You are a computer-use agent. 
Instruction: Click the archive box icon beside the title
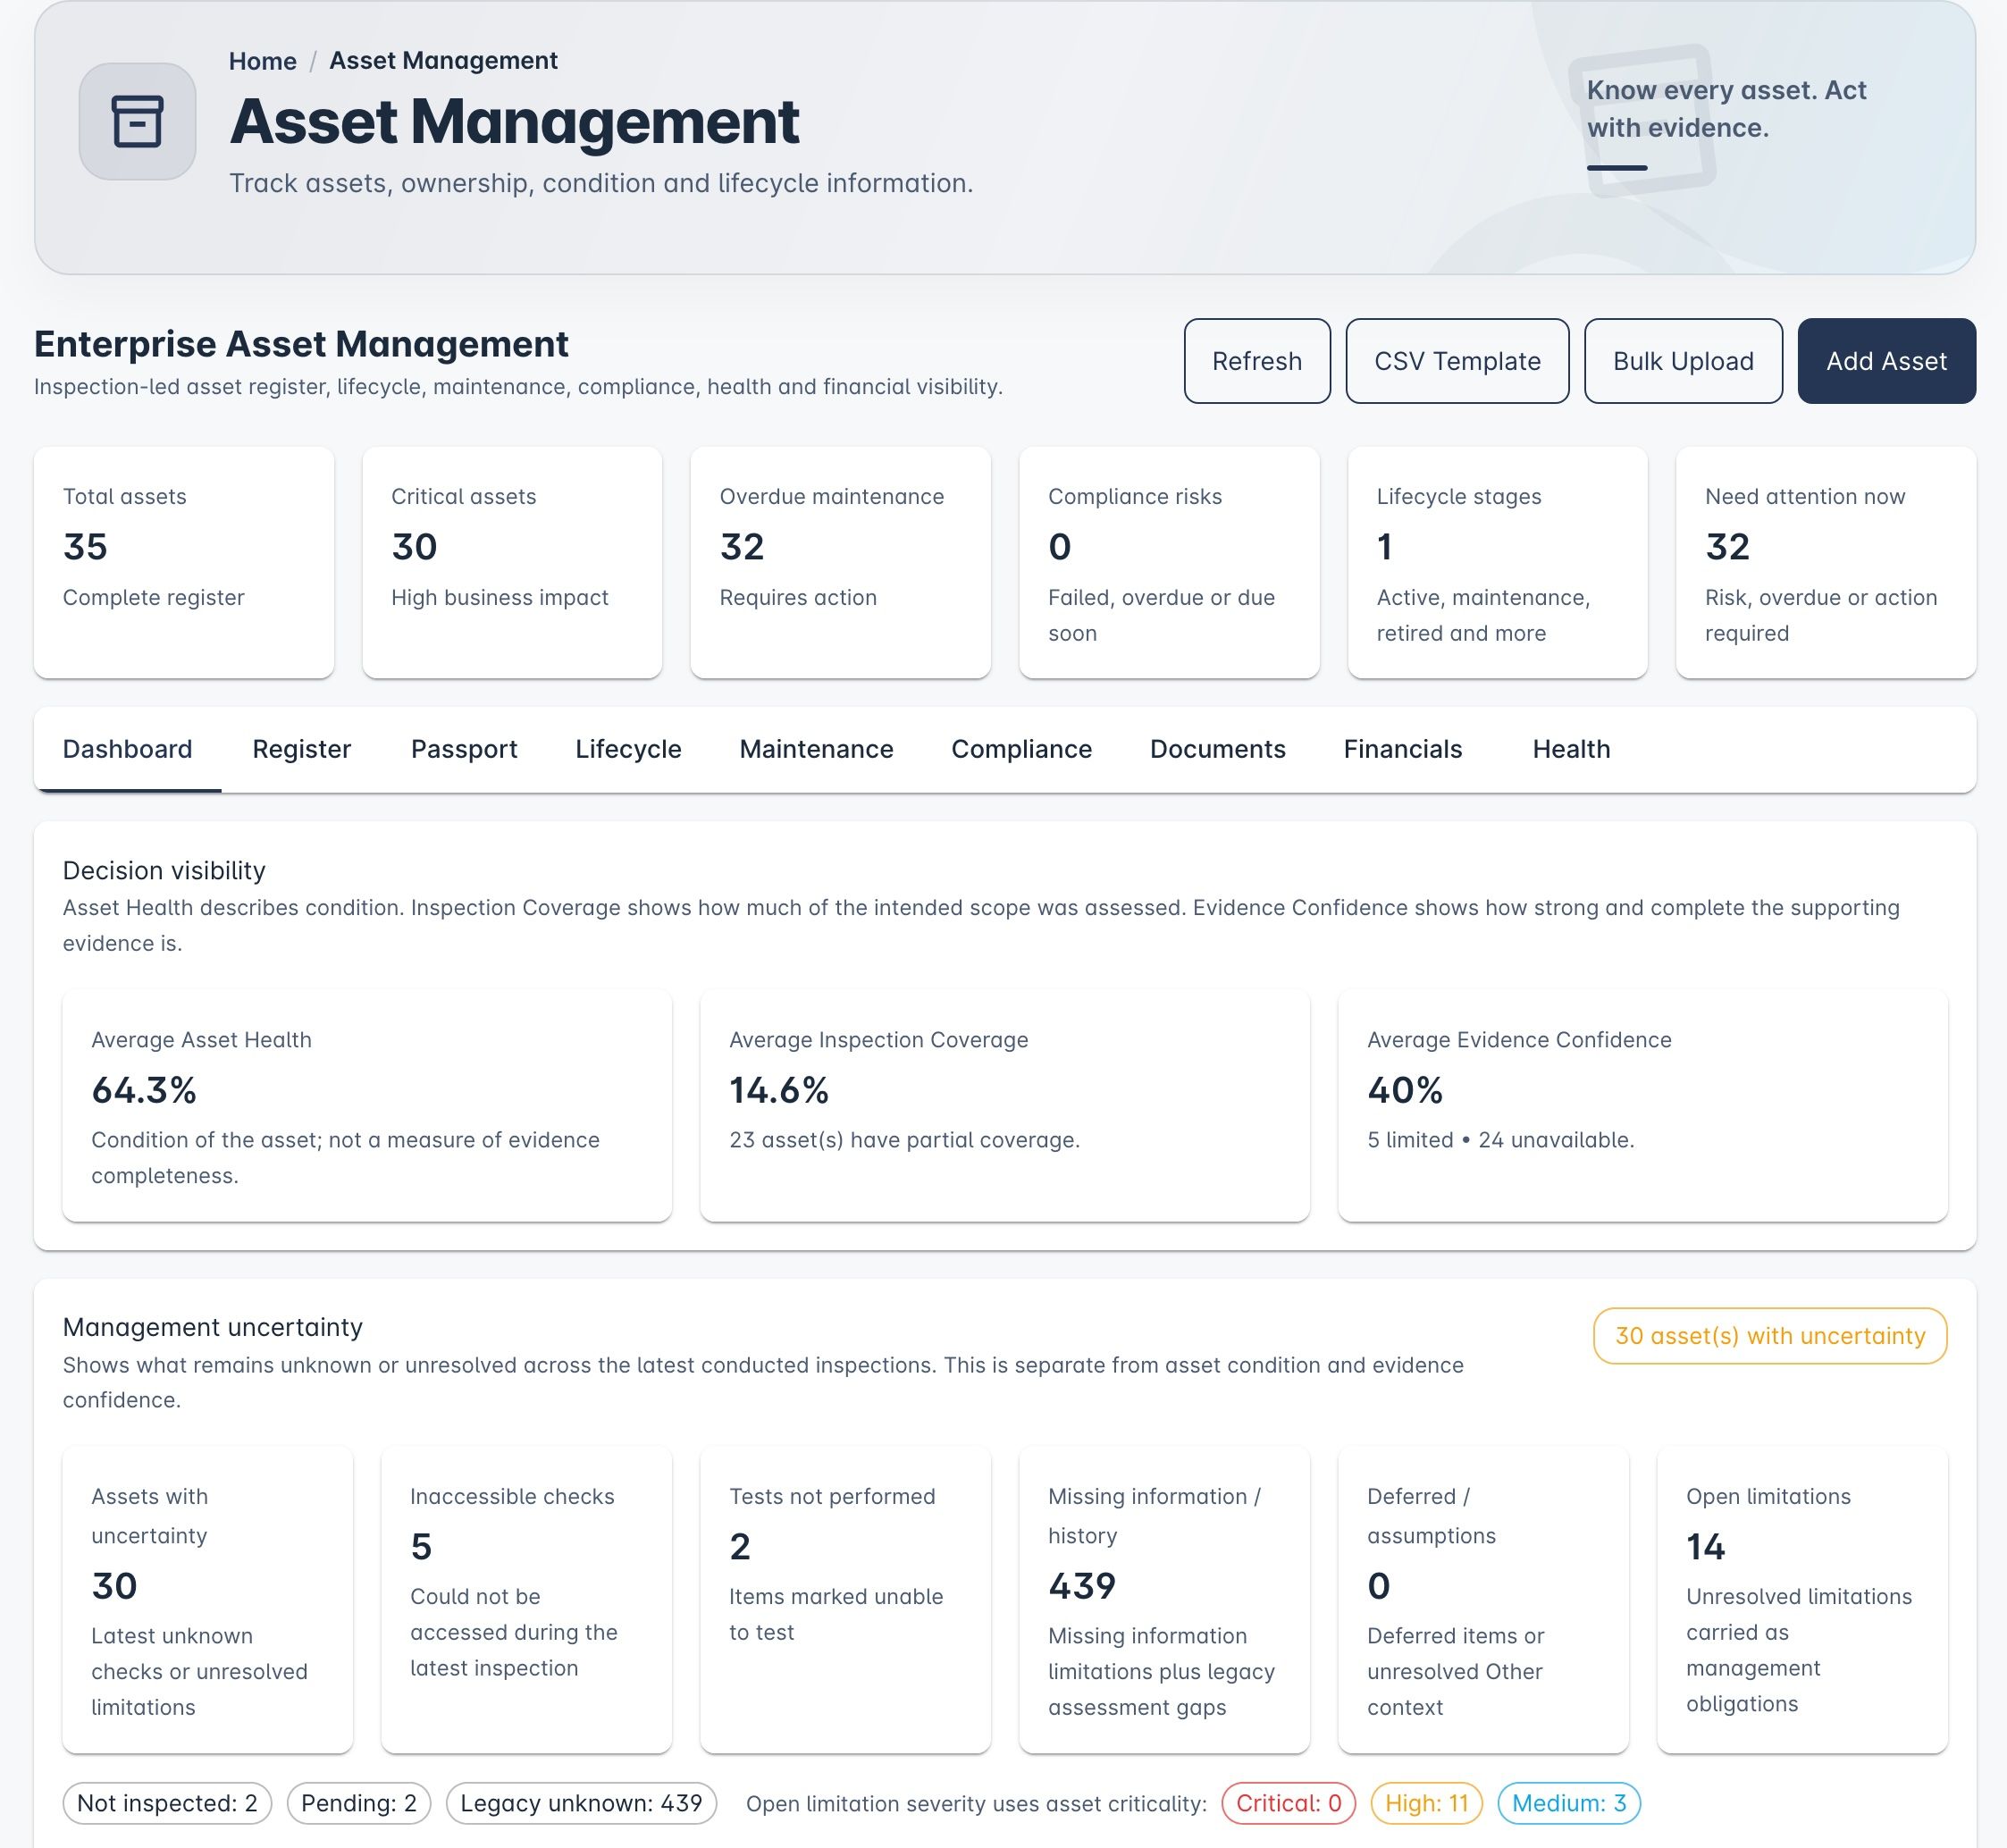coord(137,121)
